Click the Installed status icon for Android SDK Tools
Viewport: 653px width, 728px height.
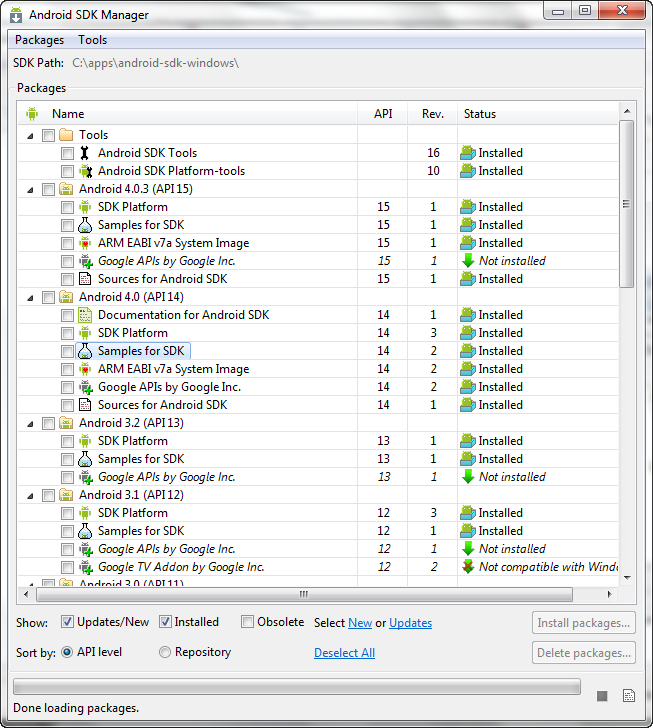[x=468, y=153]
